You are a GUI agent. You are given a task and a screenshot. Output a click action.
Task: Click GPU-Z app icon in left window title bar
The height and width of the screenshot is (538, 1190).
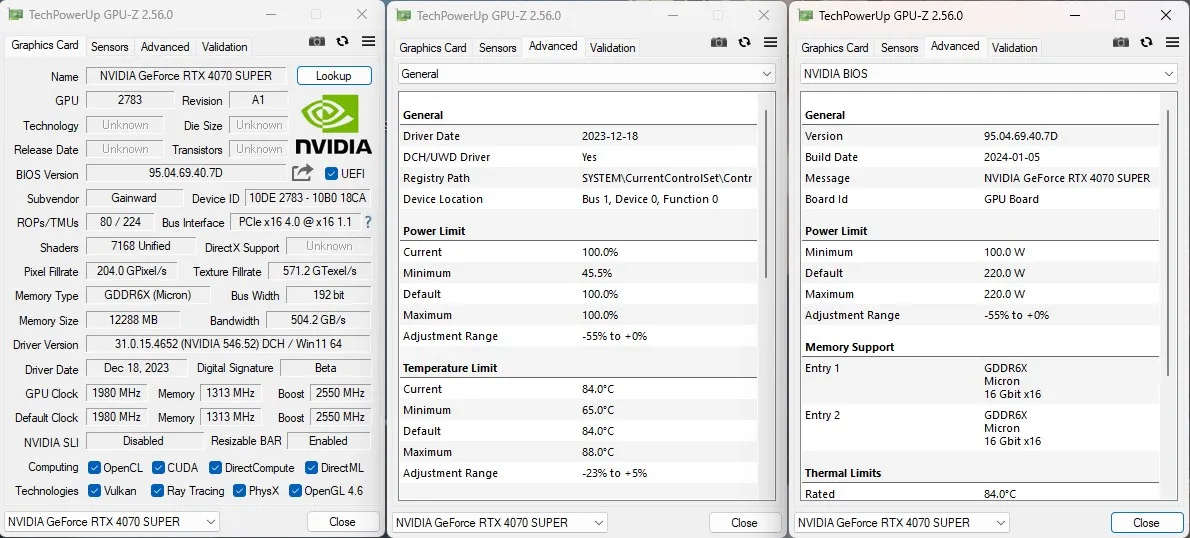tap(17, 14)
